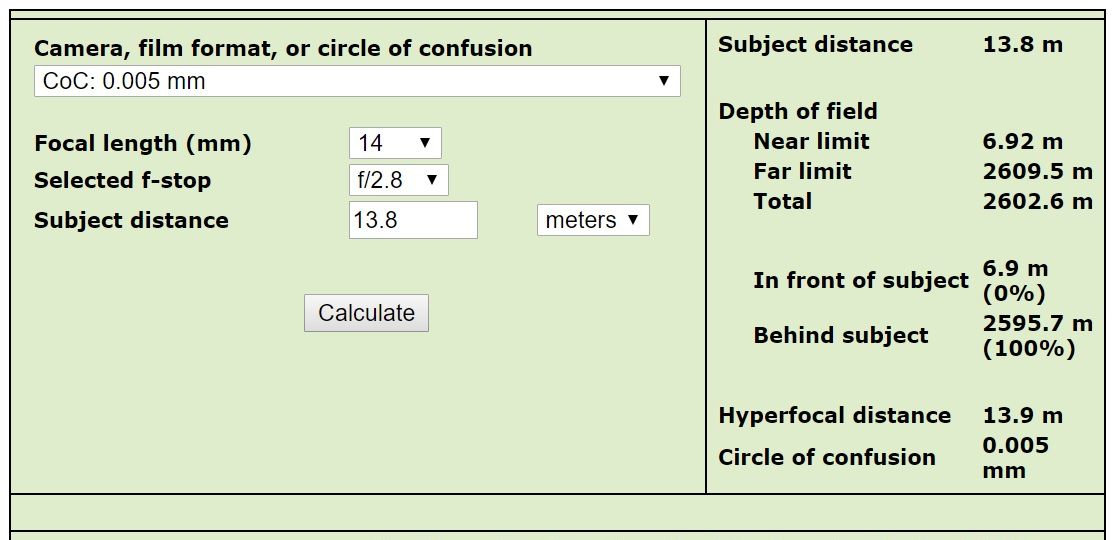Click the behind subject value 2595.7 m
The height and width of the screenshot is (540, 1112).
pos(1037,324)
